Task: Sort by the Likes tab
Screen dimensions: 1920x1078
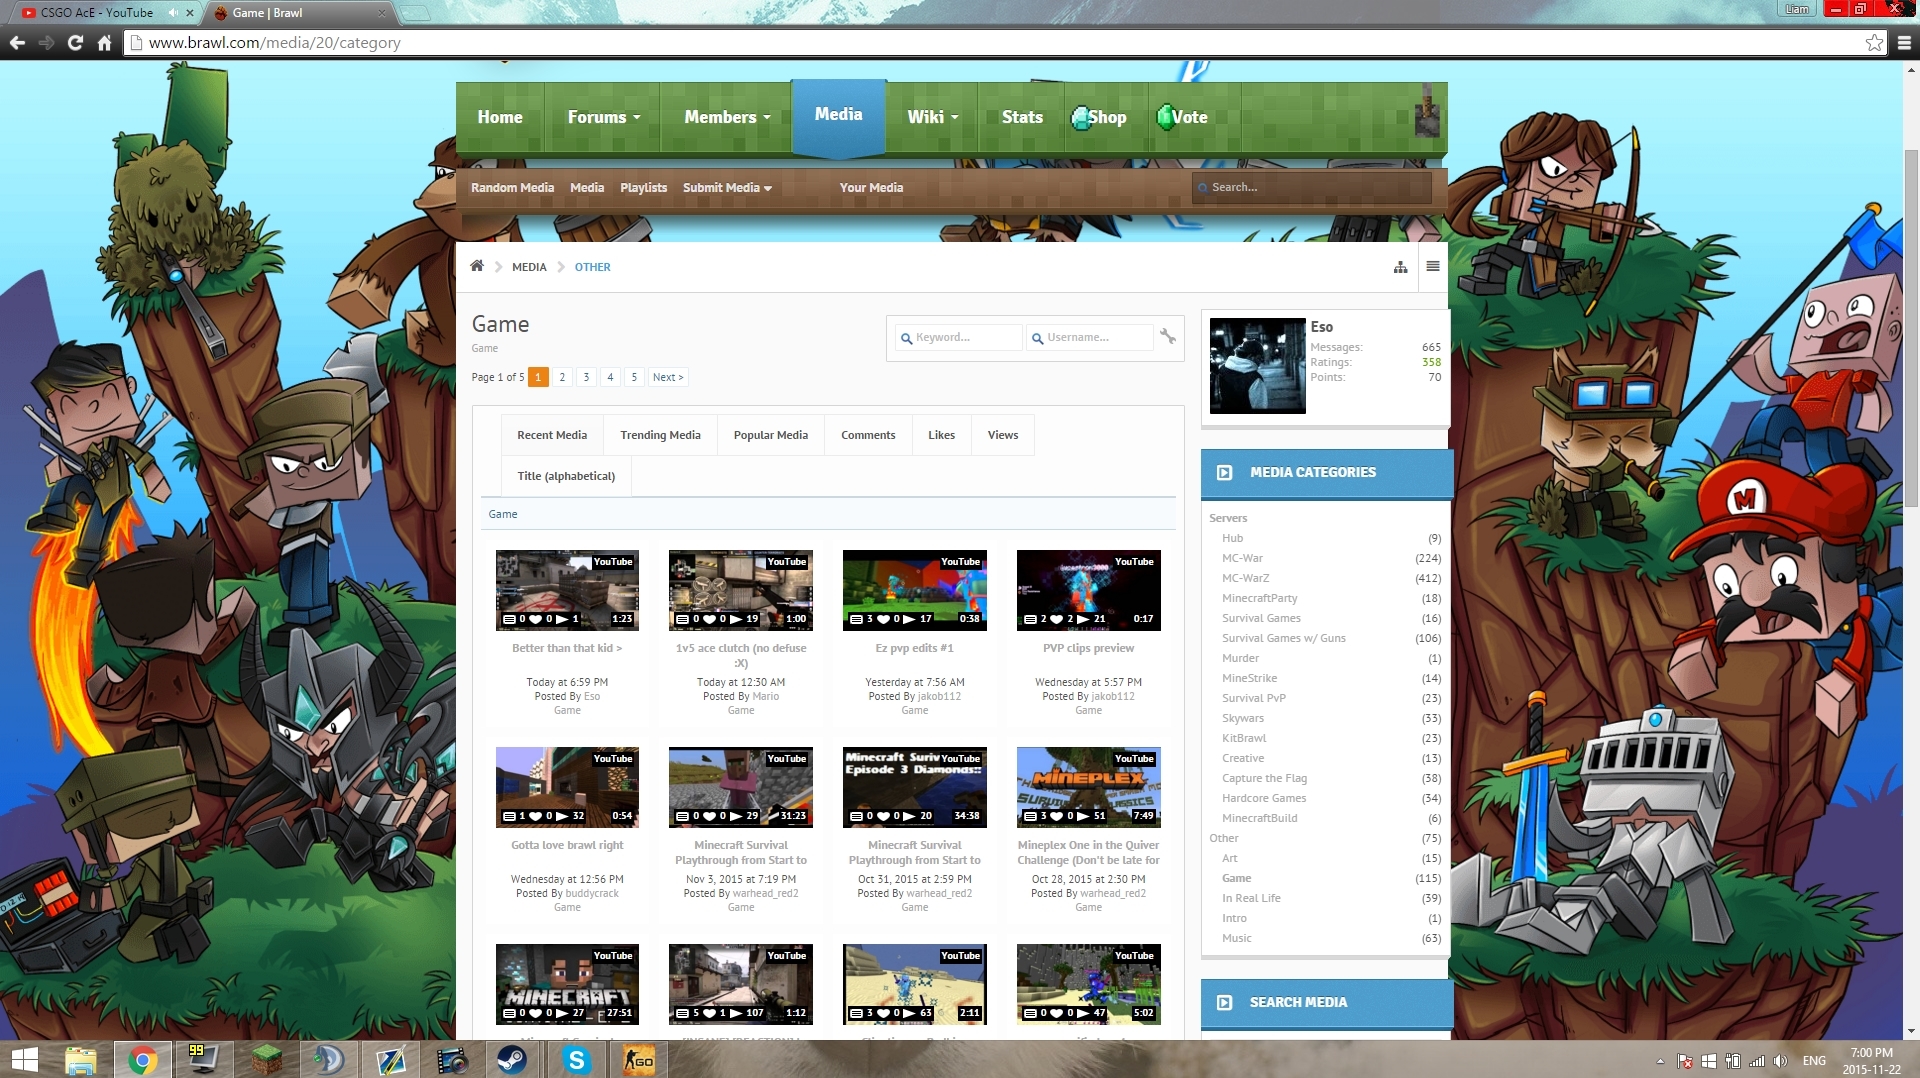Action: tap(941, 435)
